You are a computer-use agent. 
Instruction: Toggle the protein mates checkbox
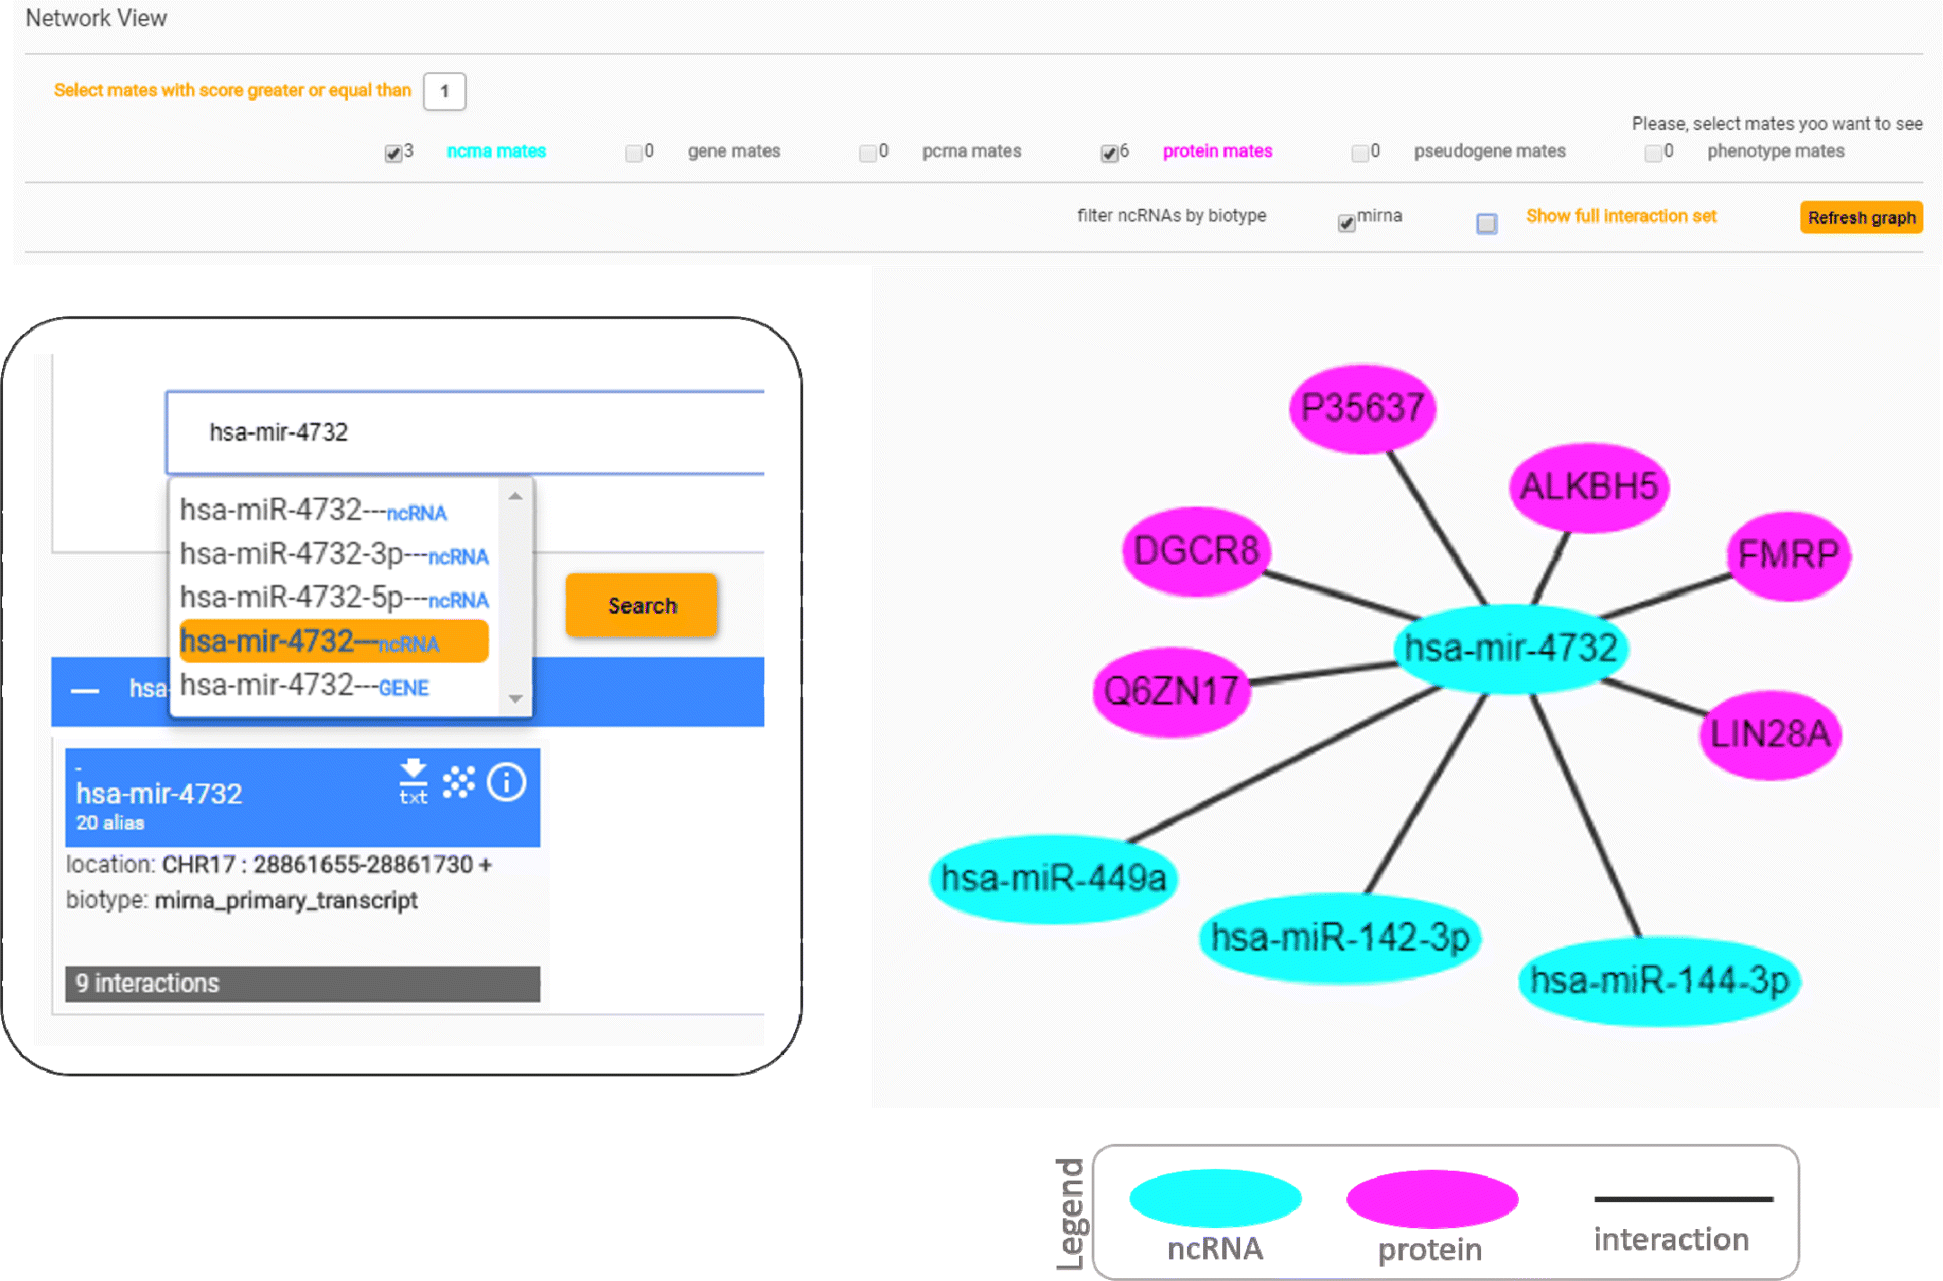pyautogui.click(x=1109, y=153)
